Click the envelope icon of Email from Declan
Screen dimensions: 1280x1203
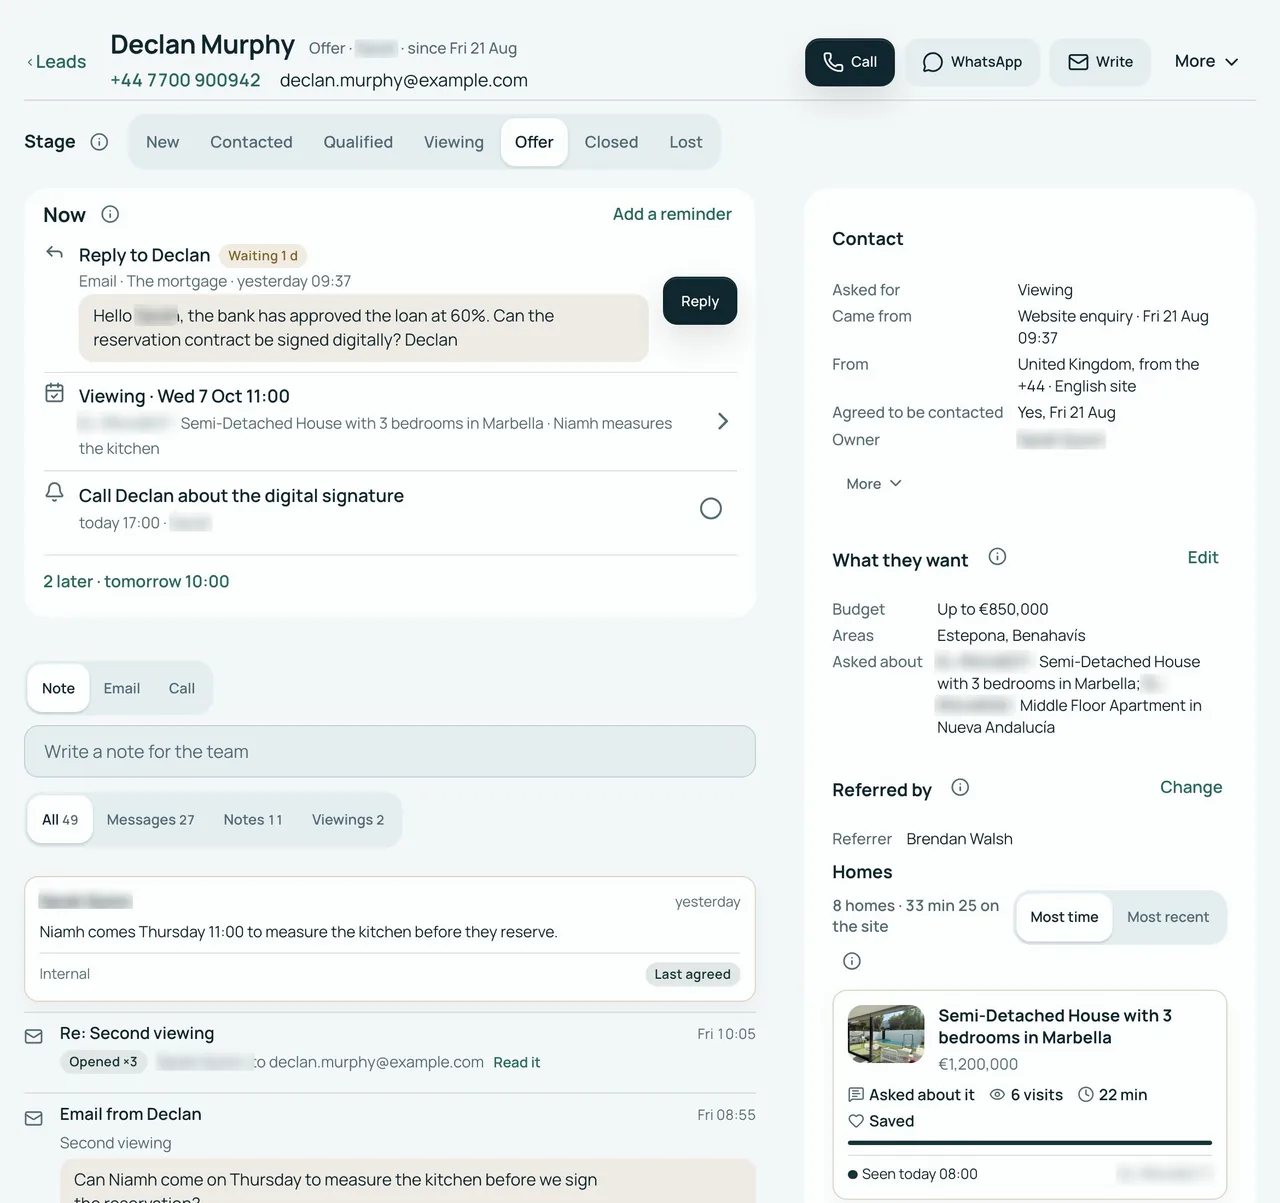(34, 1118)
